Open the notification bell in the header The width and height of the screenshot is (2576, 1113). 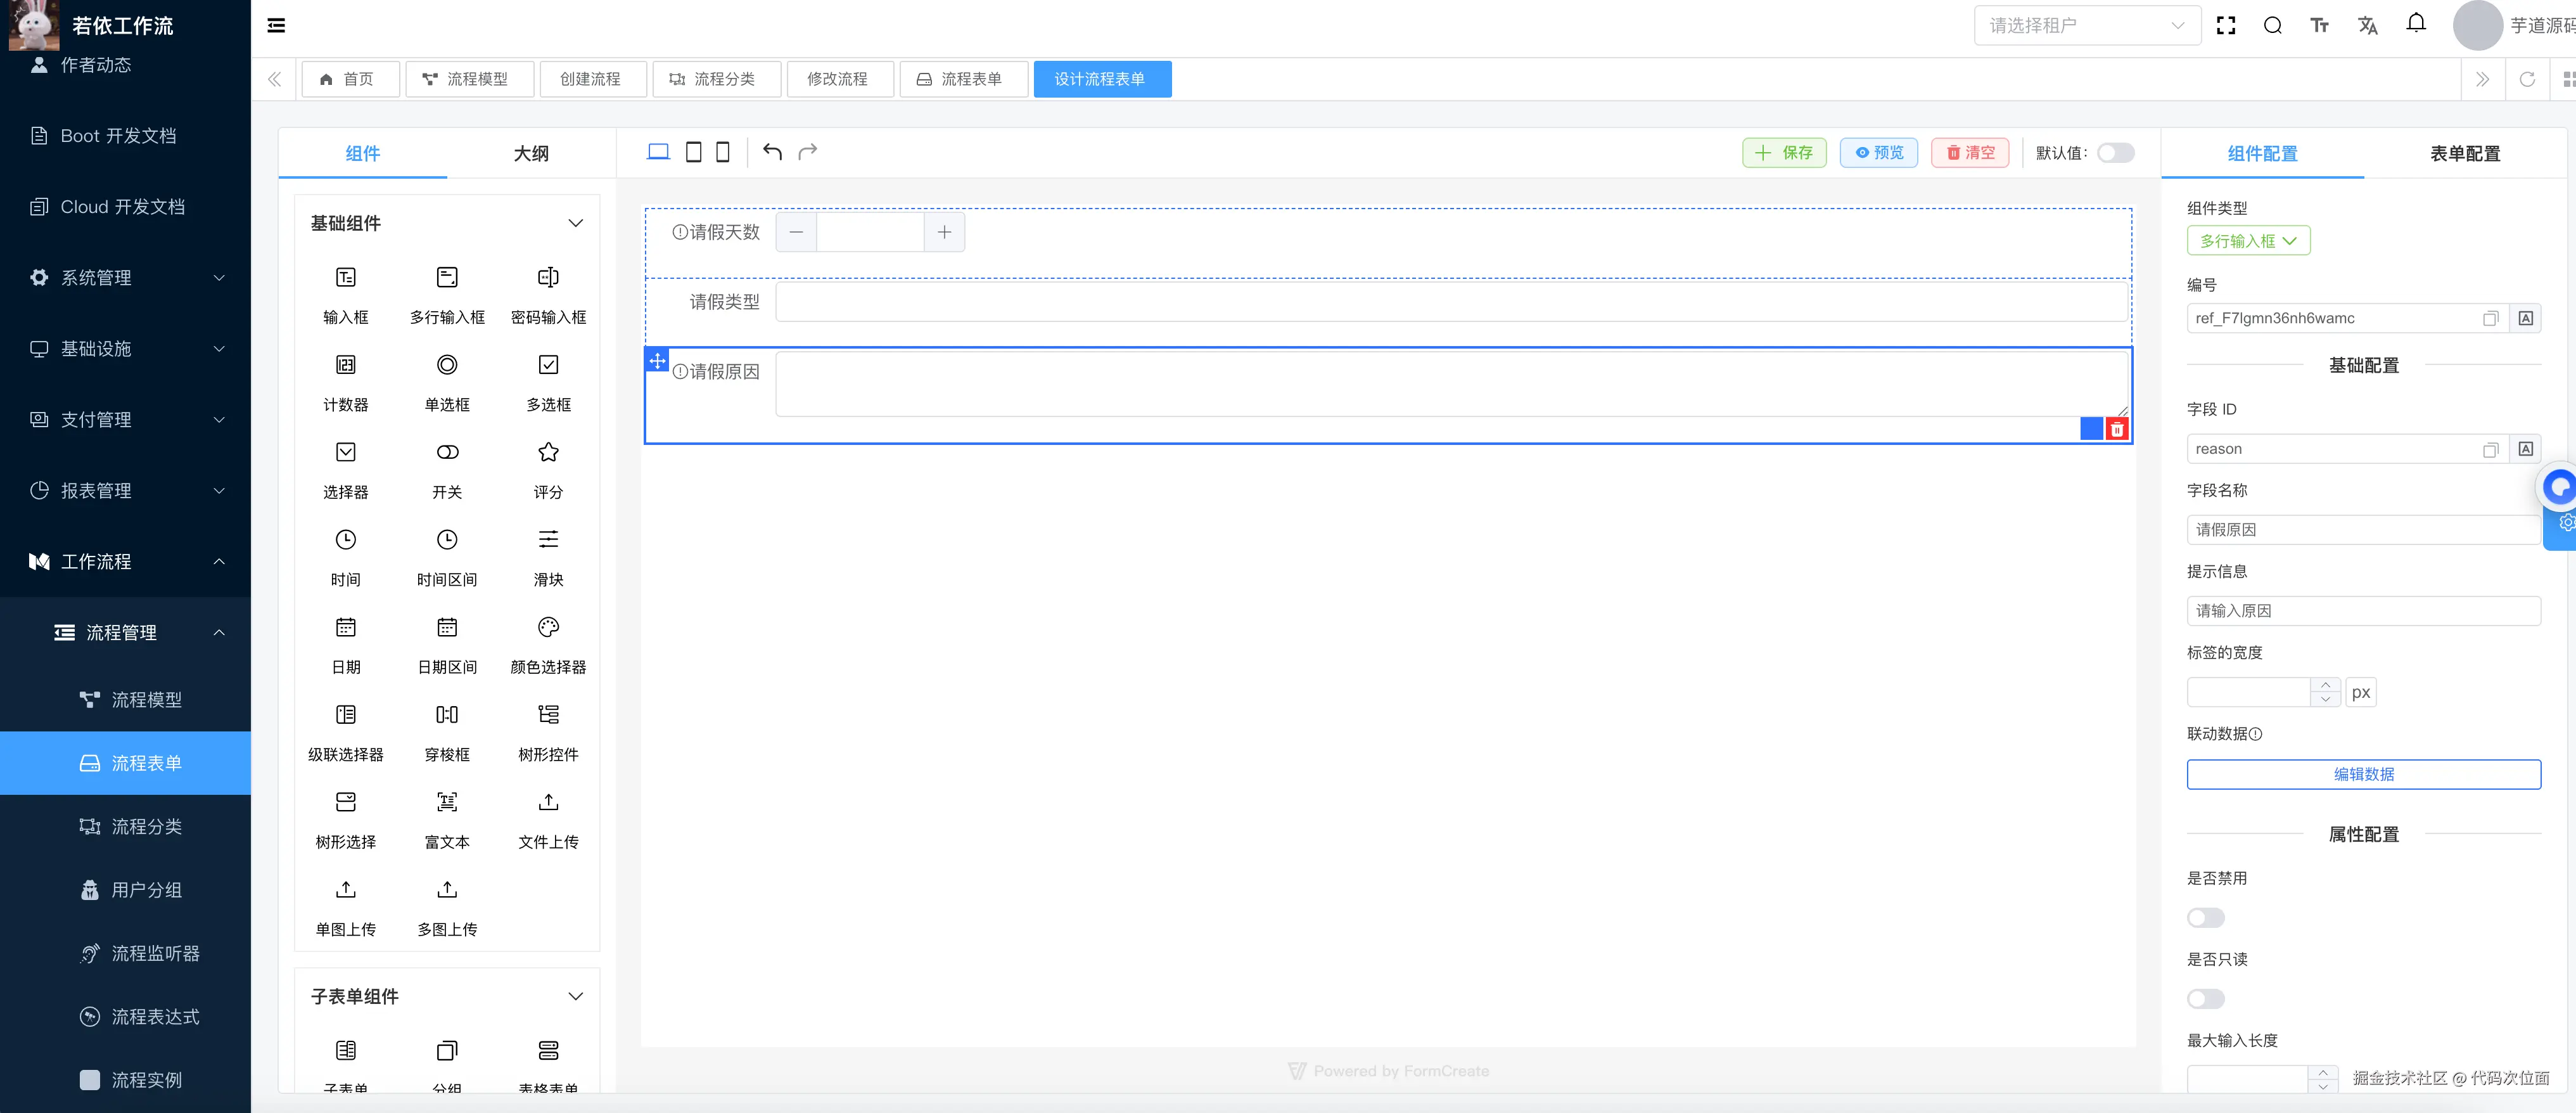pyautogui.click(x=2415, y=24)
